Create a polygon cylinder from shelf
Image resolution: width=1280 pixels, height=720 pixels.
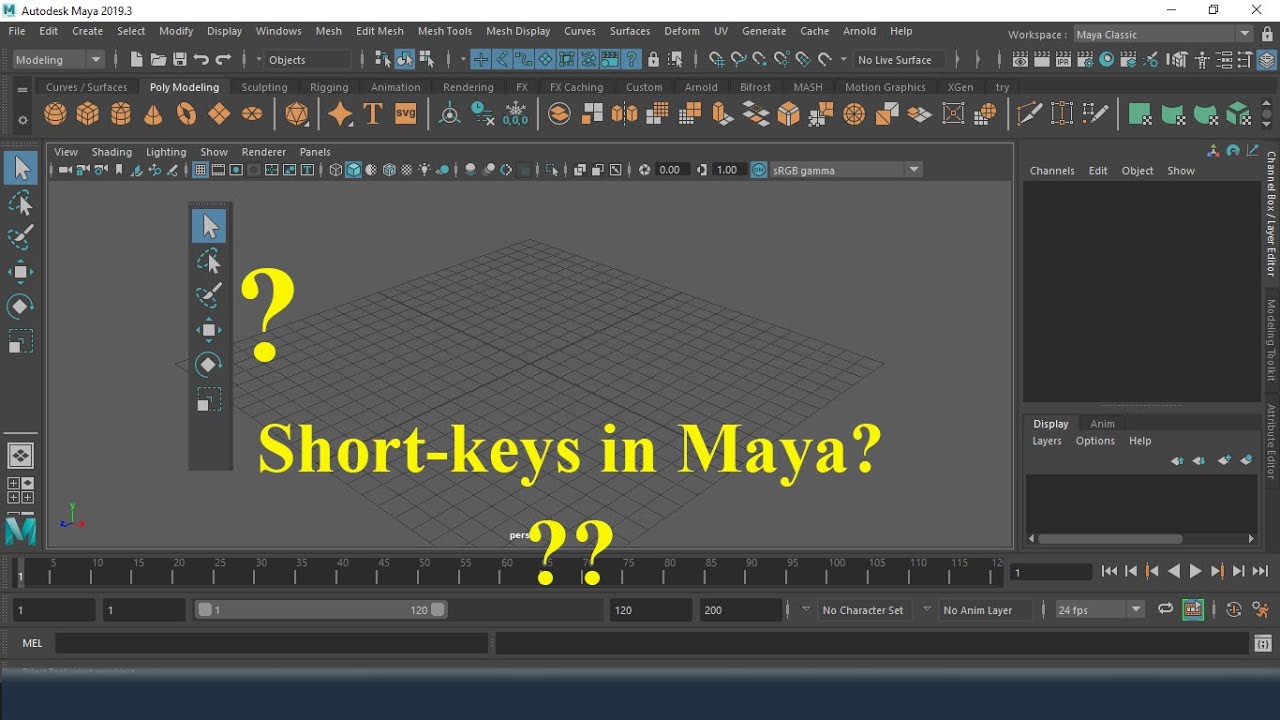[x=121, y=114]
